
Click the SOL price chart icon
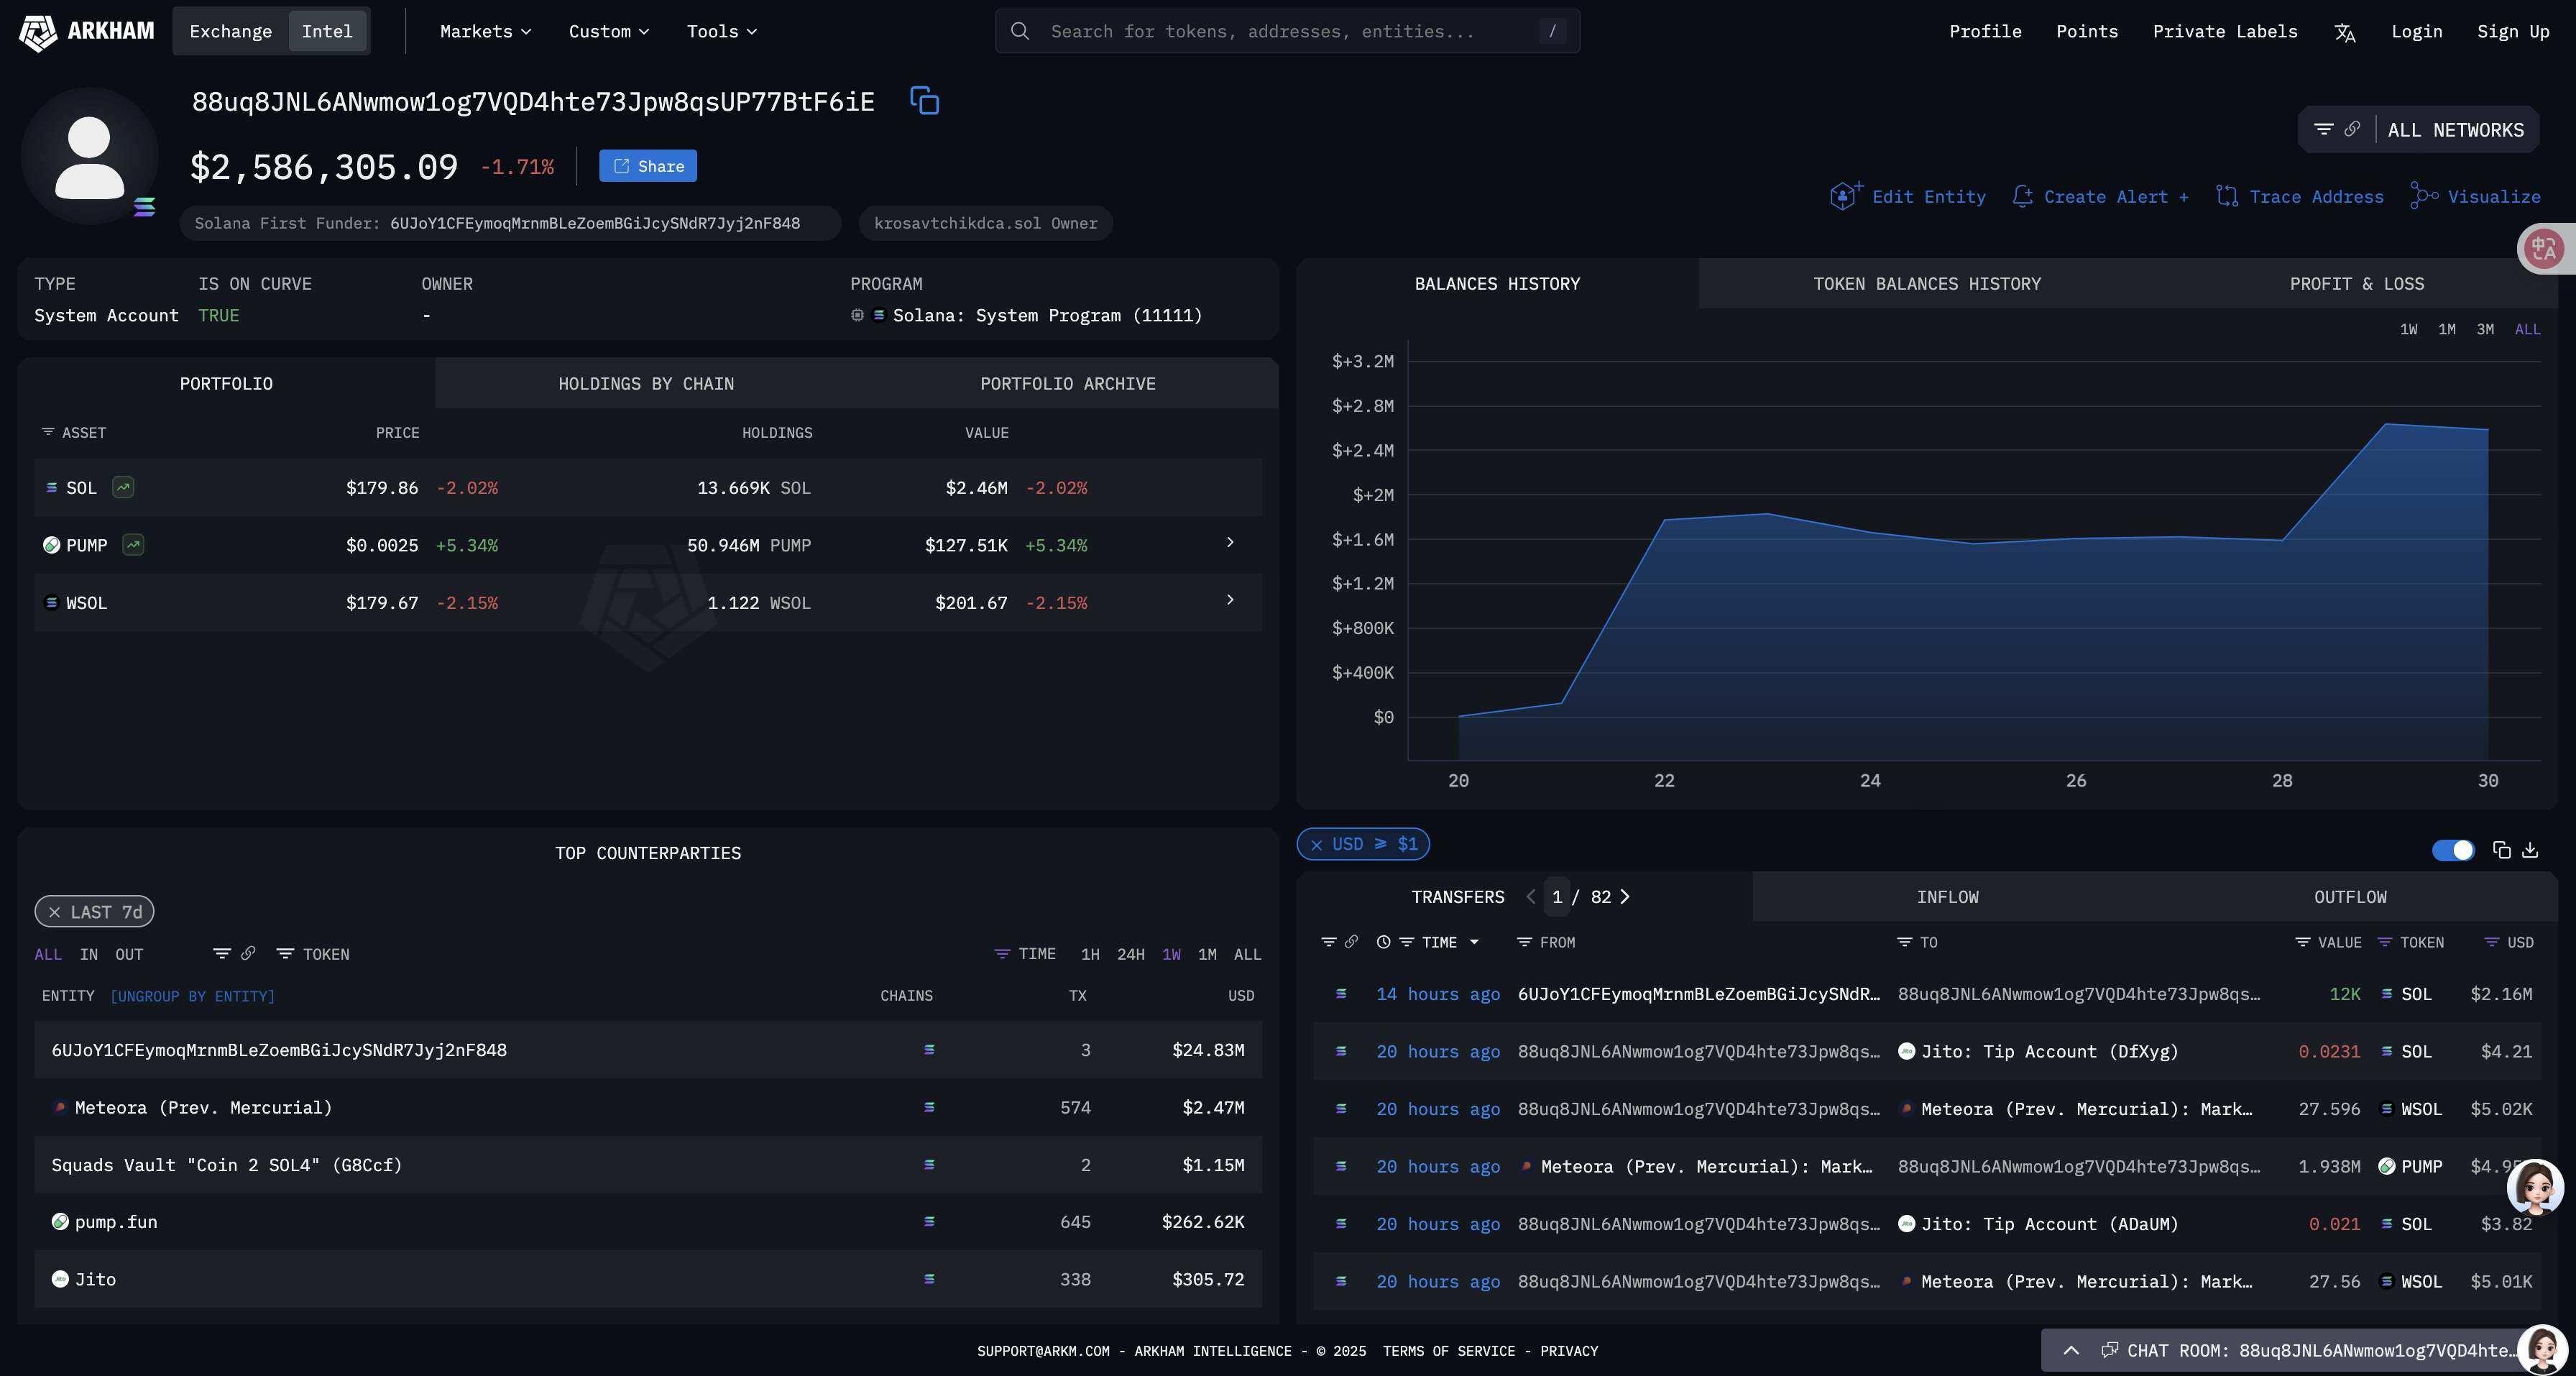(x=123, y=488)
